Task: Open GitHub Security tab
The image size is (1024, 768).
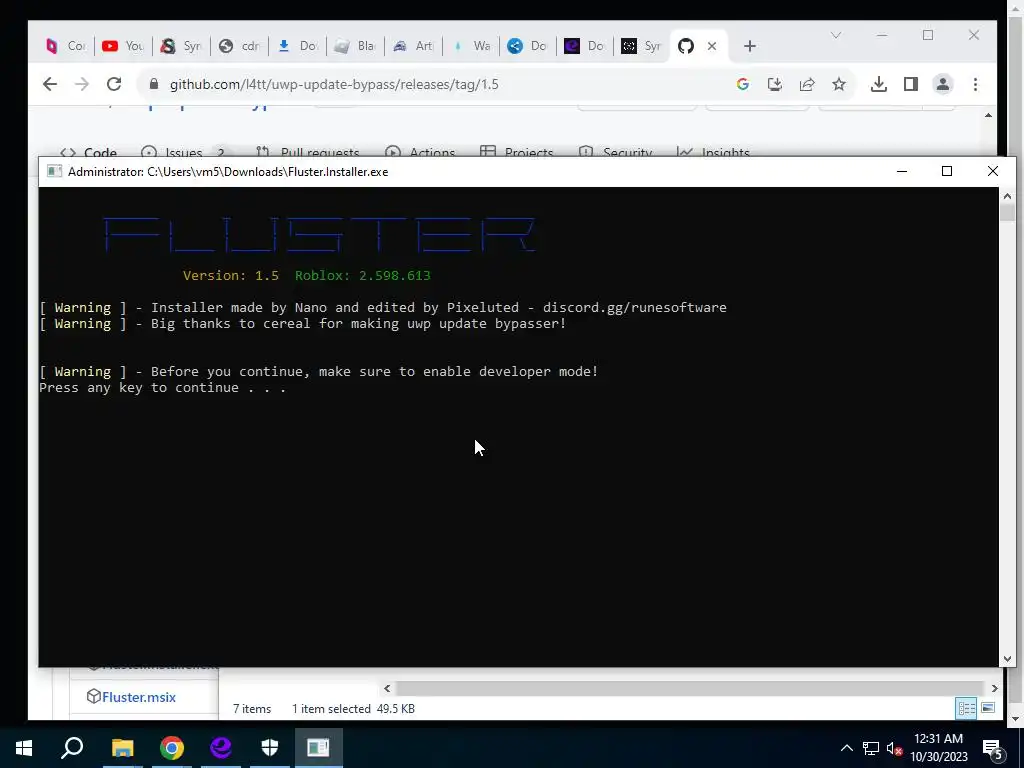Action: pos(615,152)
